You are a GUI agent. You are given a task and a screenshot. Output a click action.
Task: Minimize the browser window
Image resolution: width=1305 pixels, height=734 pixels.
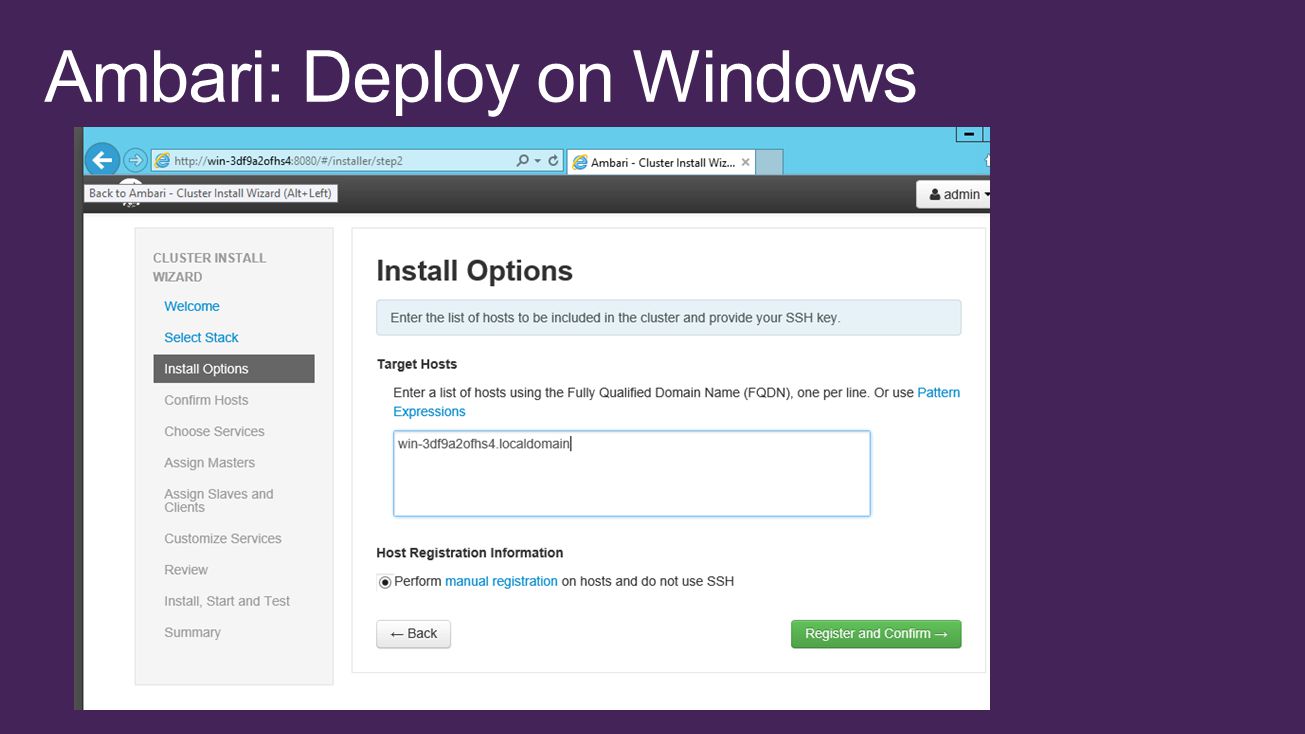(x=969, y=134)
